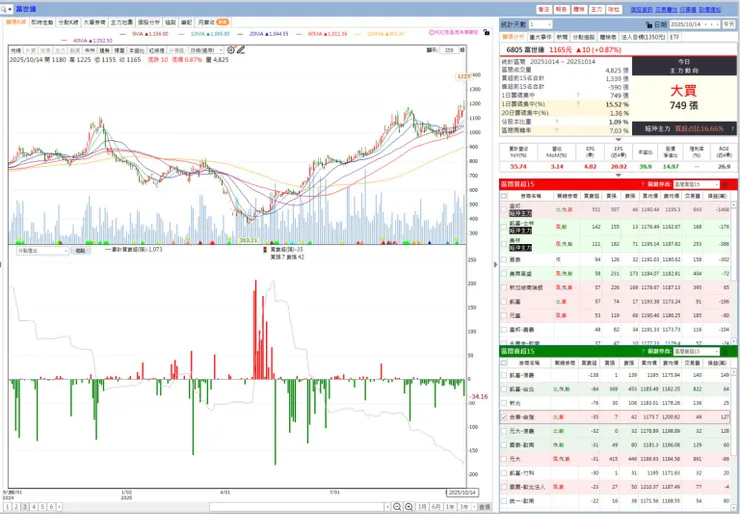Open the 日線(還原) period dropdown
This screenshot has height=514, width=740.
pyautogui.click(x=206, y=50)
